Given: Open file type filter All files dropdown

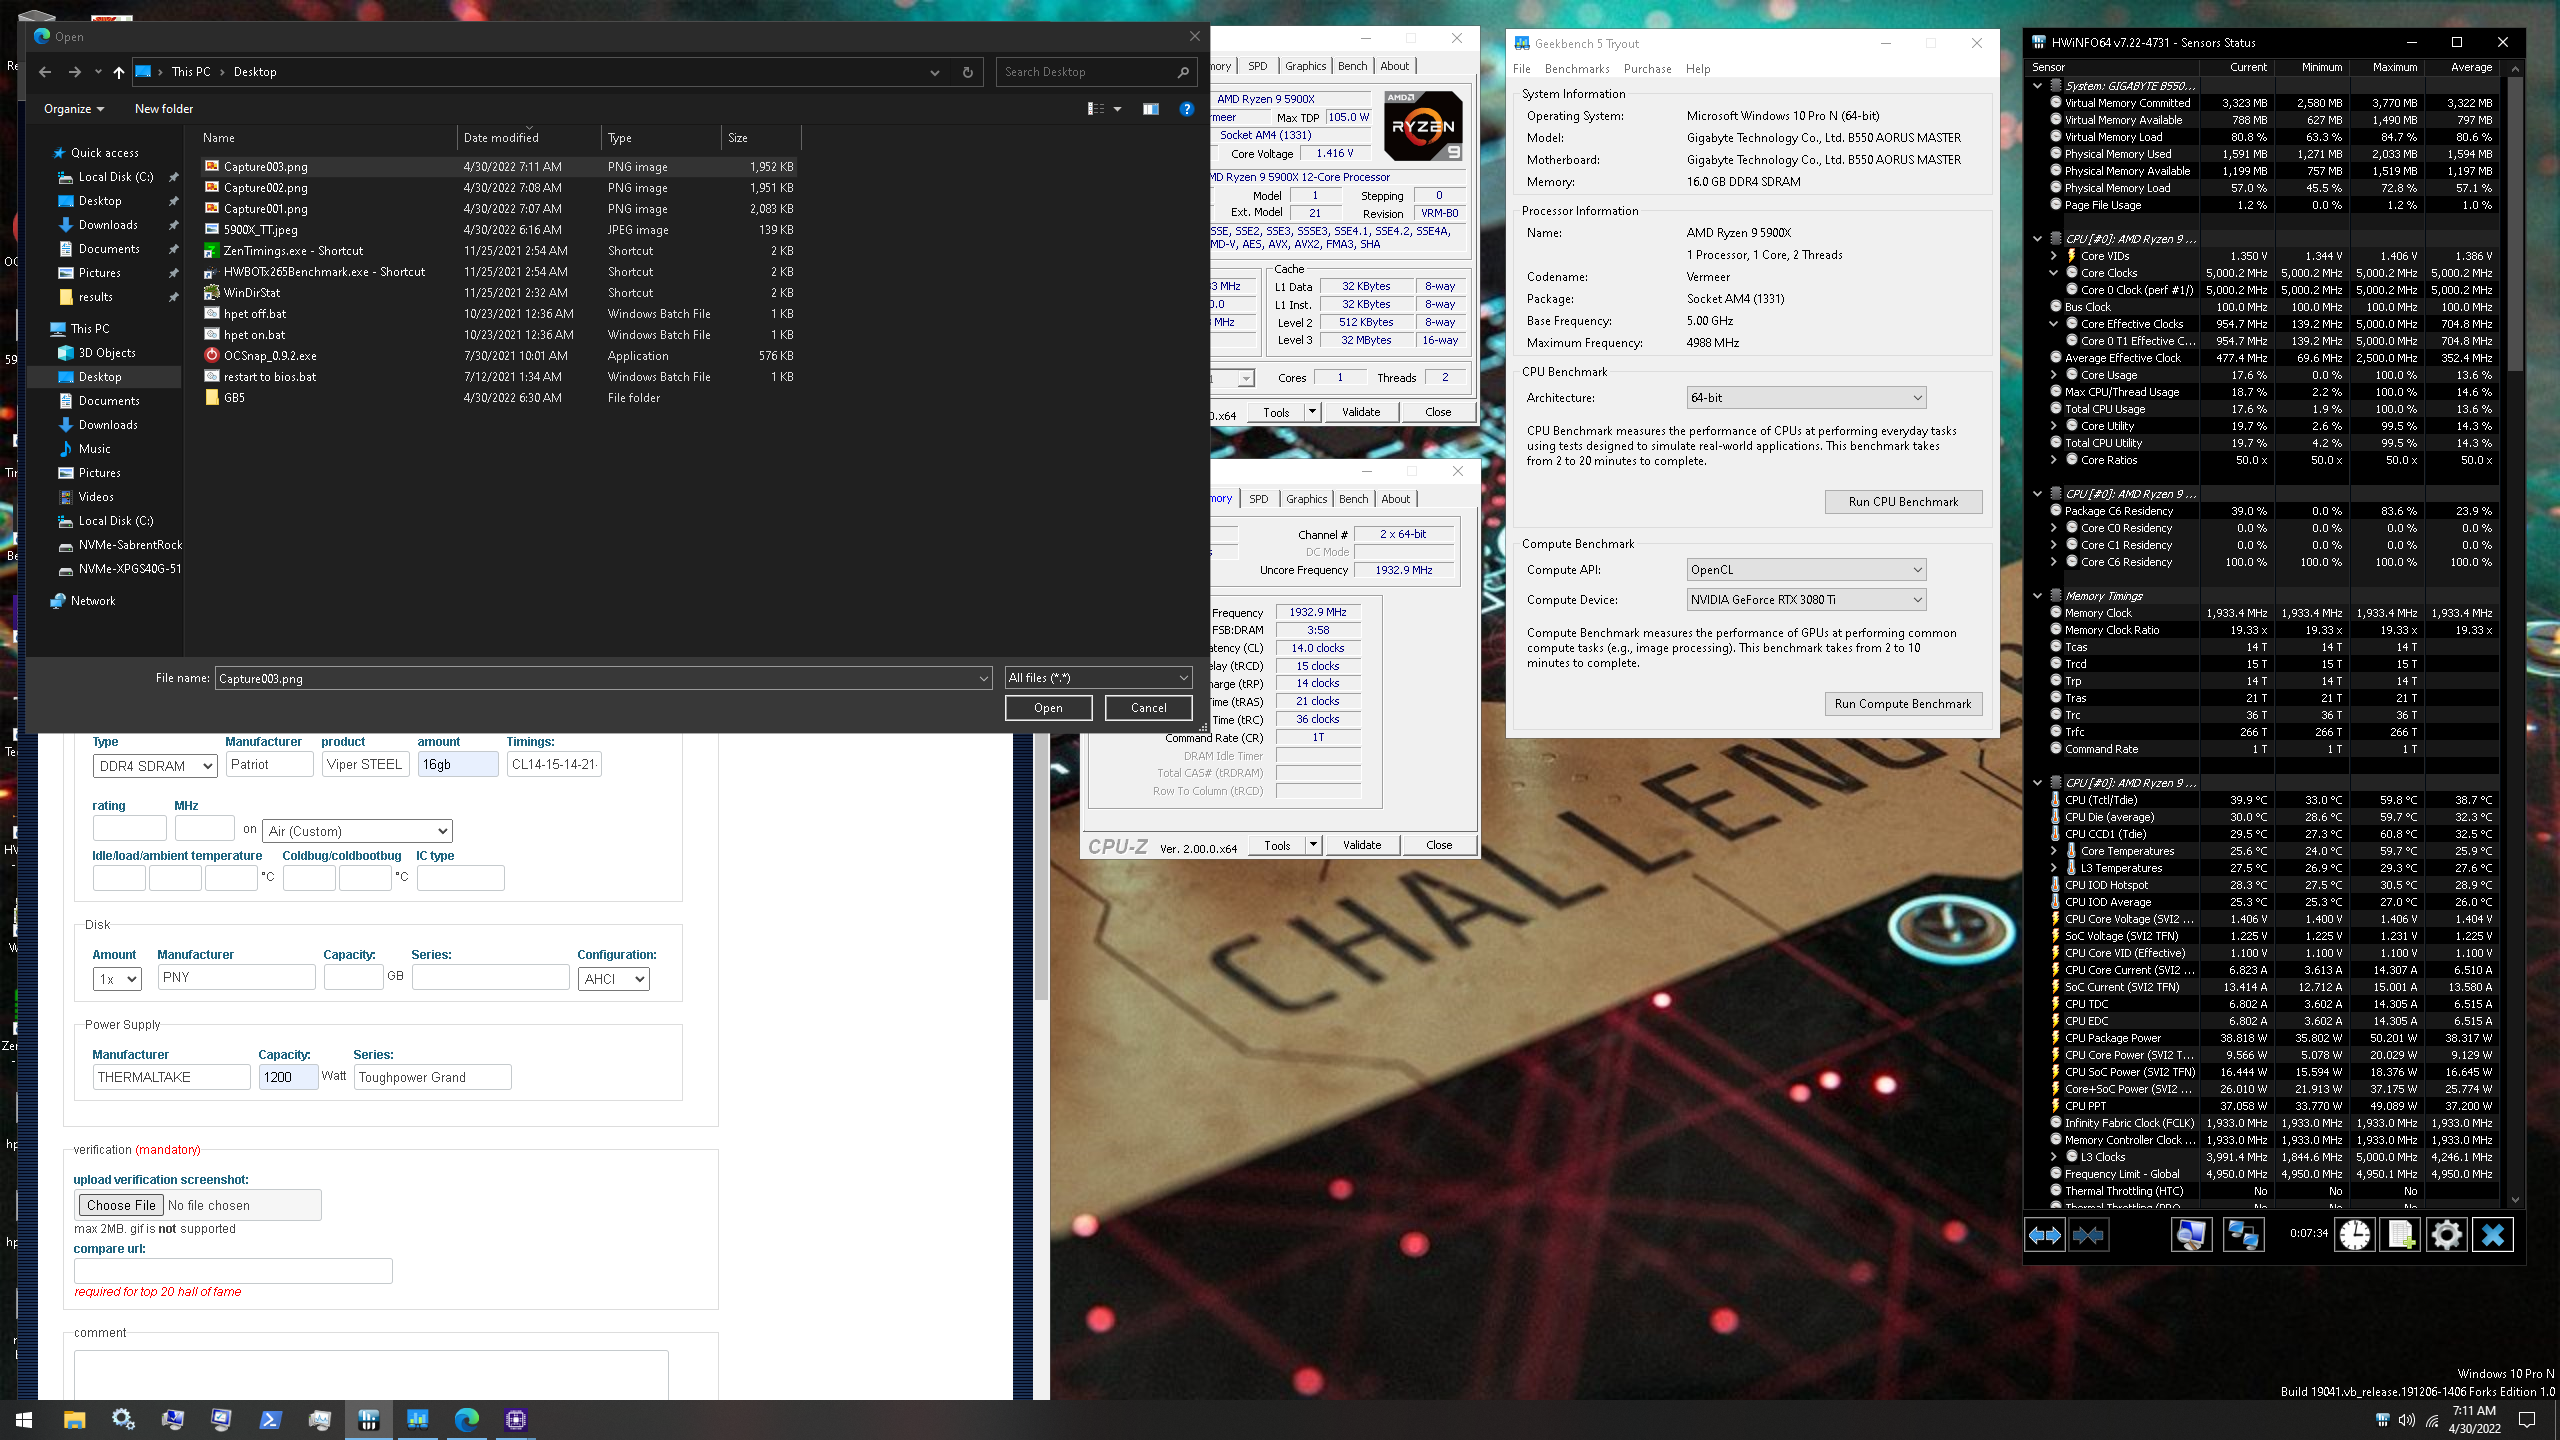Looking at the screenshot, I should (1098, 678).
